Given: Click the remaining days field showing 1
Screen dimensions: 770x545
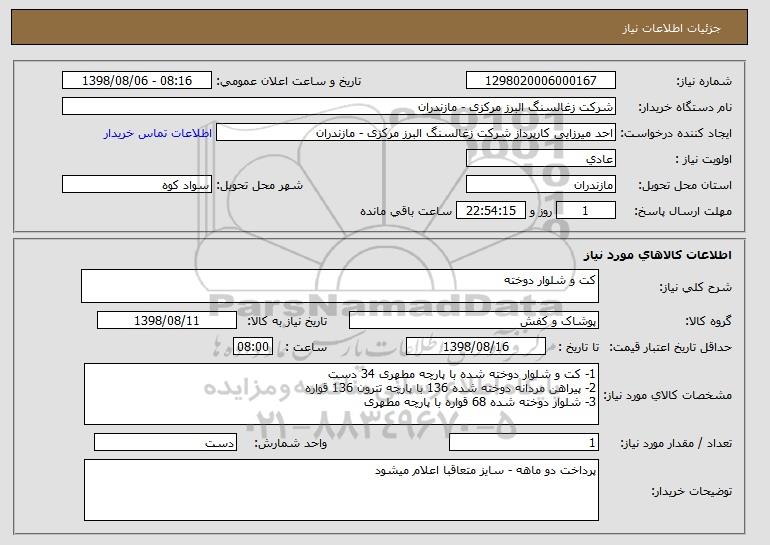Looking at the screenshot, I should click(585, 211).
